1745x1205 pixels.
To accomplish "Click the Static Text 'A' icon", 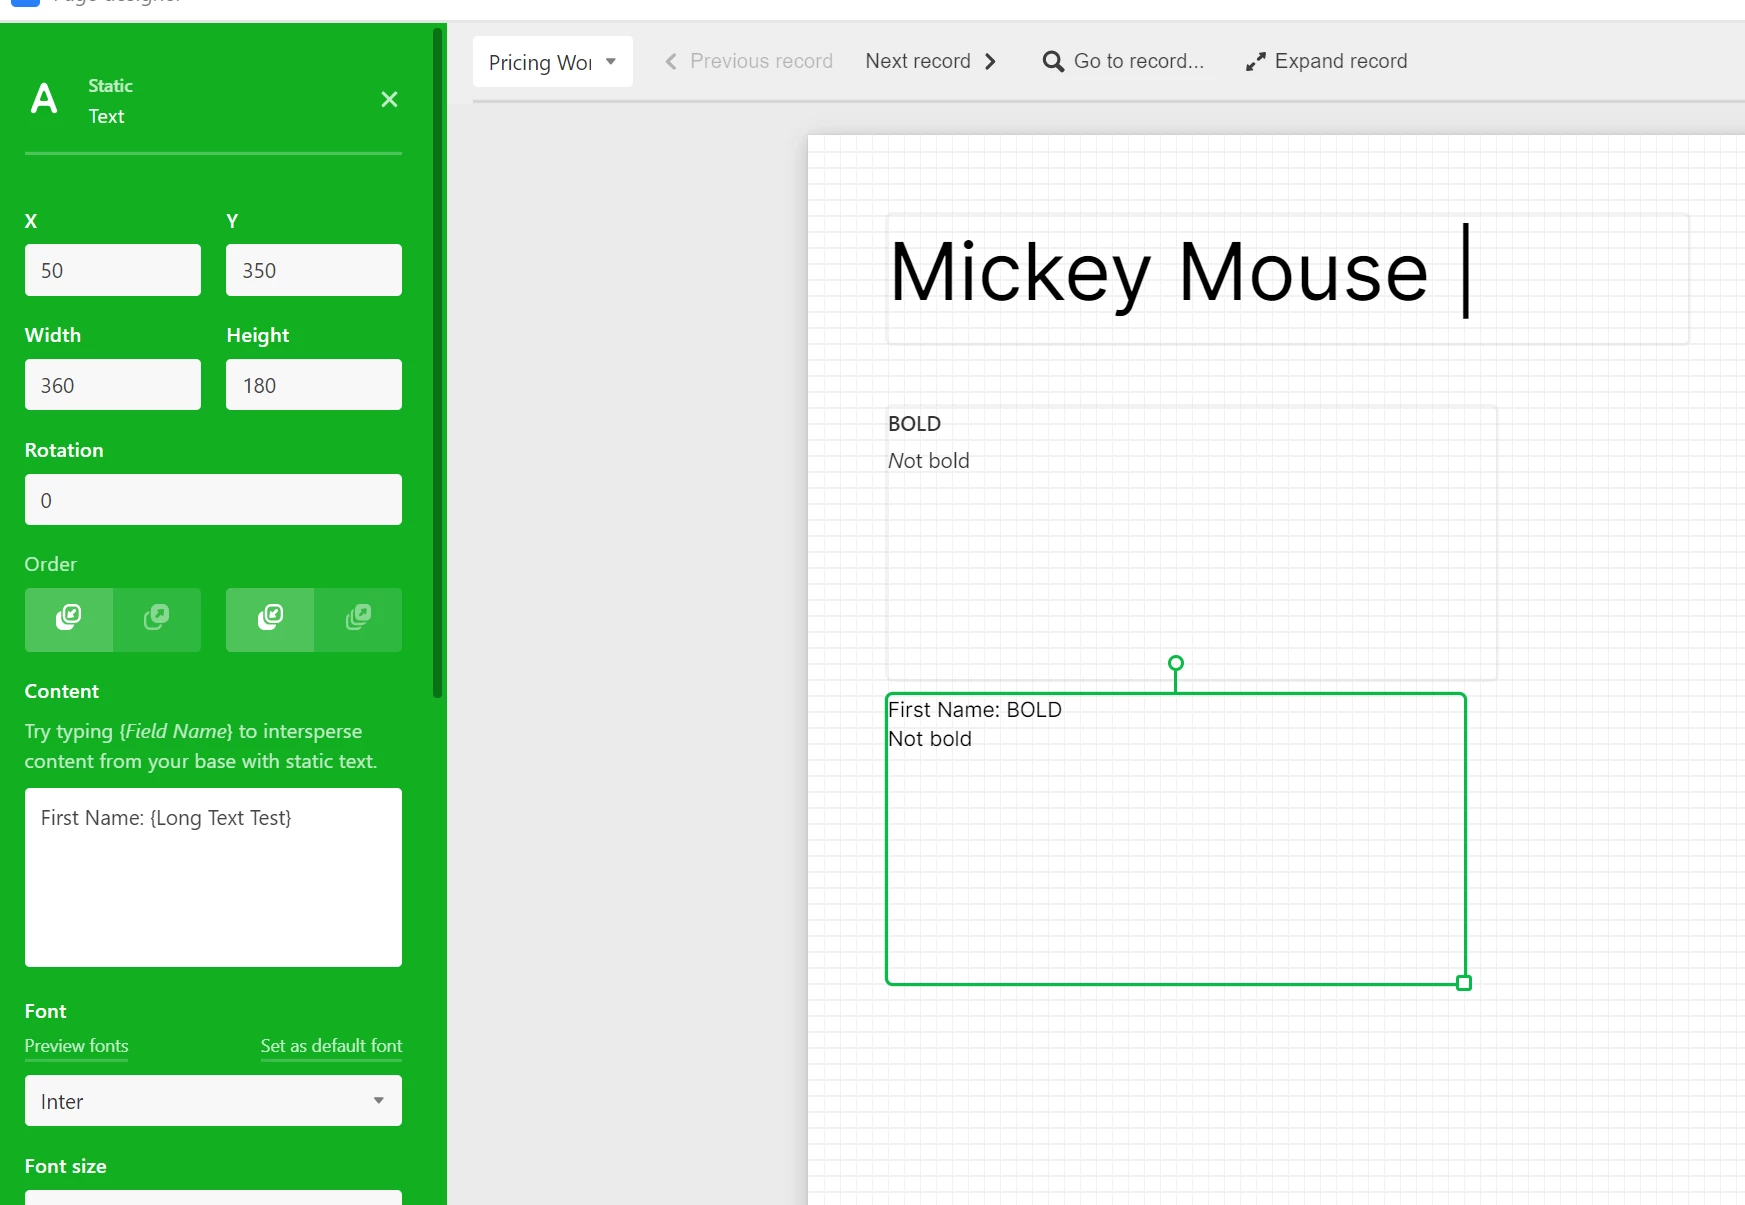I will (44, 99).
